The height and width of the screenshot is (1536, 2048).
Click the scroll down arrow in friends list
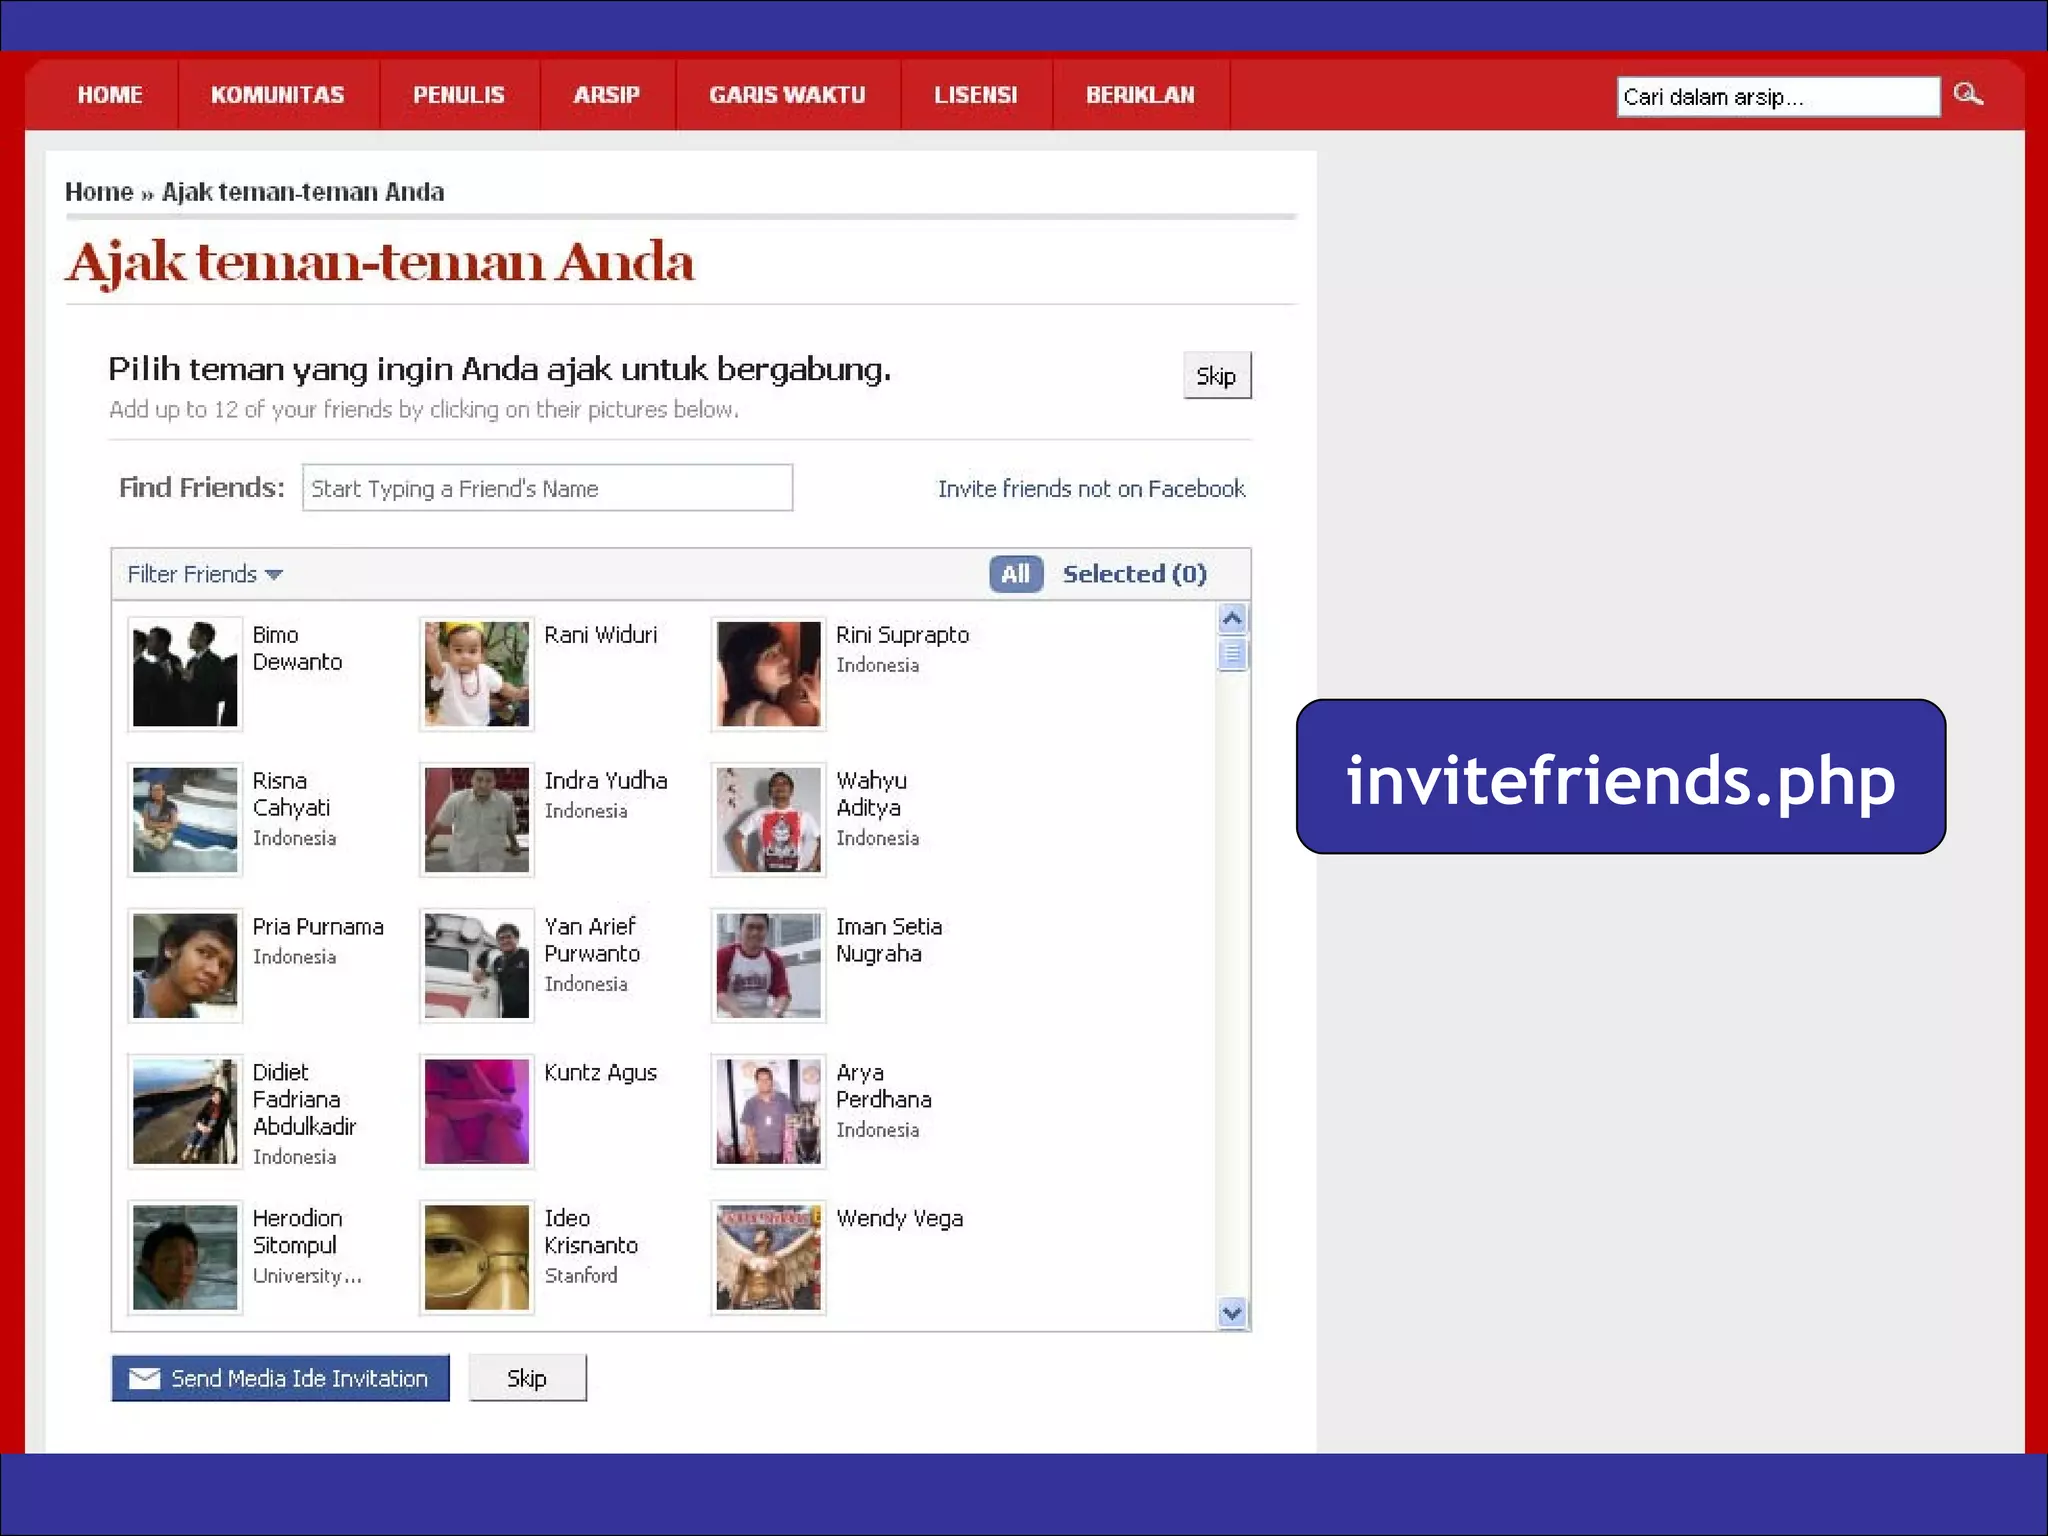(x=1232, y=1313)
